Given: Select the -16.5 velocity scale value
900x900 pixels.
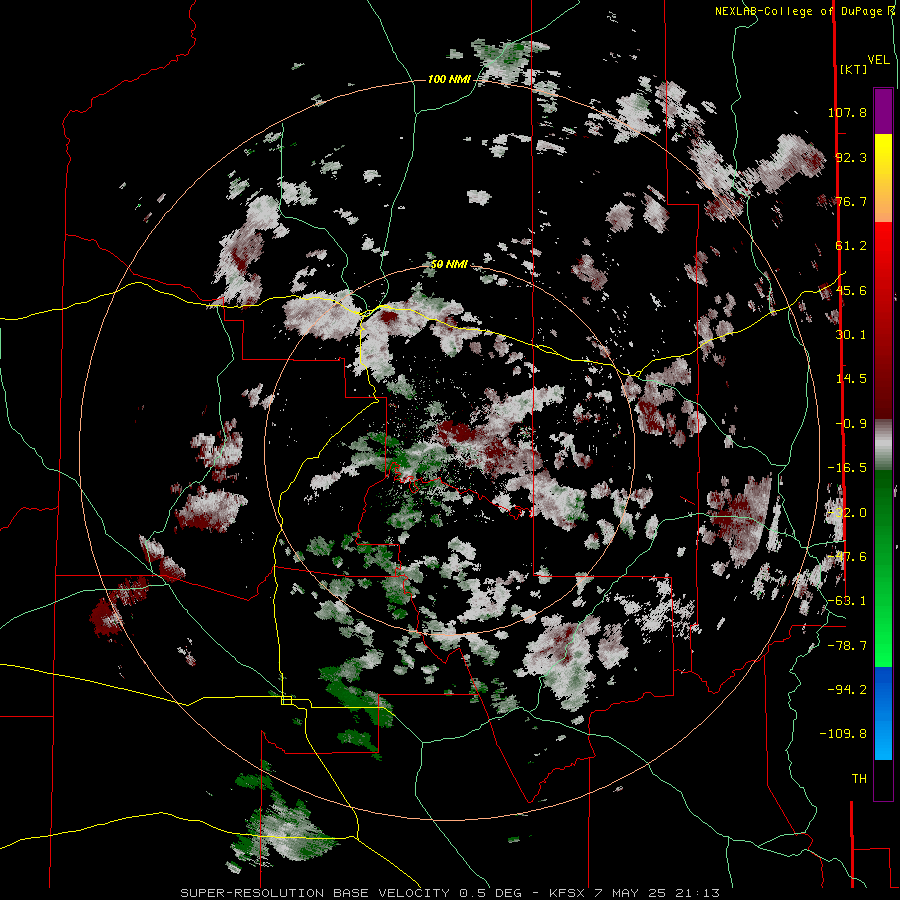Looking at the screenshot, I should (847, 468).
